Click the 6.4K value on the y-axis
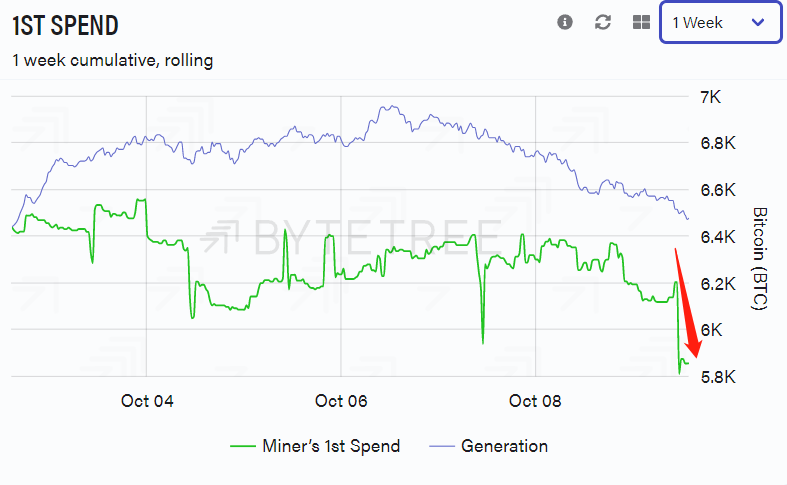The height and width of the screenshot is (485, 787). 716,237
